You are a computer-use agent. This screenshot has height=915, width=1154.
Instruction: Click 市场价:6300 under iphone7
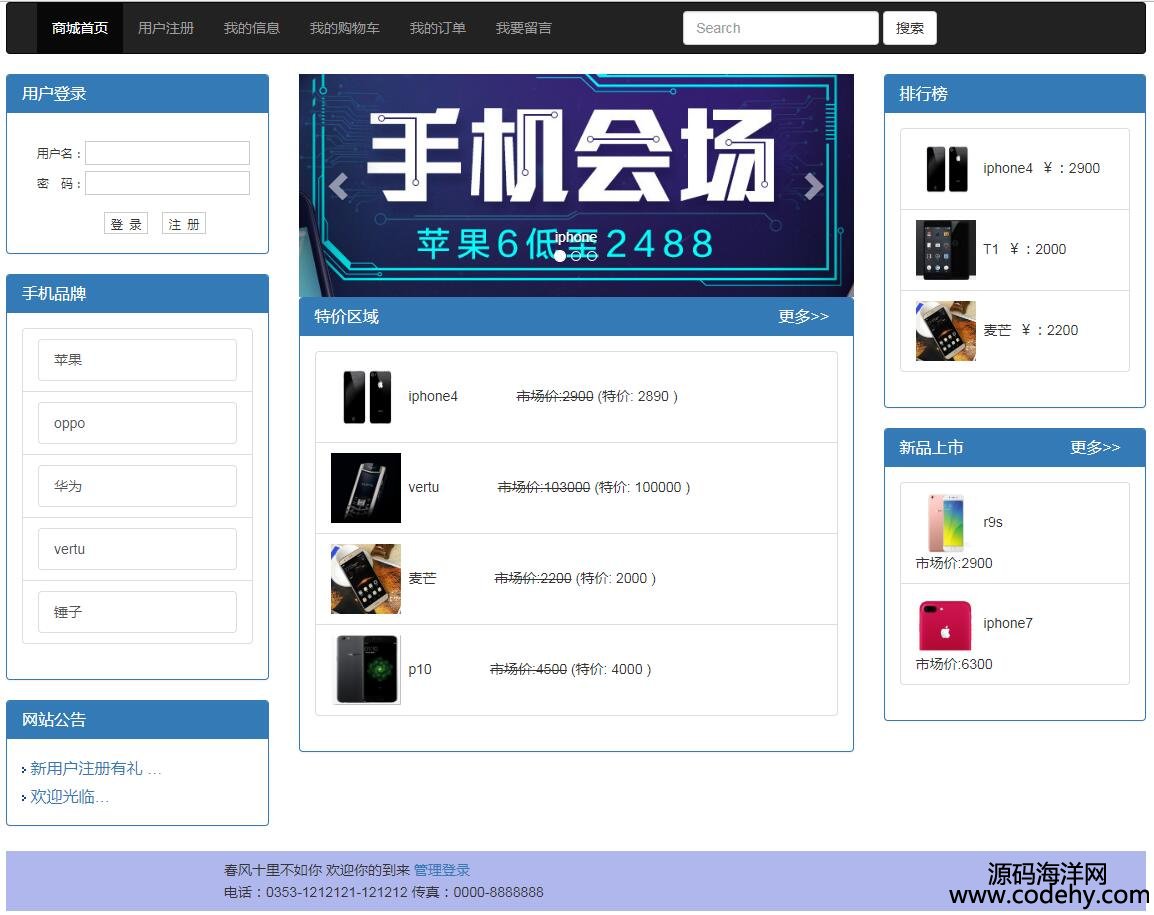tap(954, 664)
